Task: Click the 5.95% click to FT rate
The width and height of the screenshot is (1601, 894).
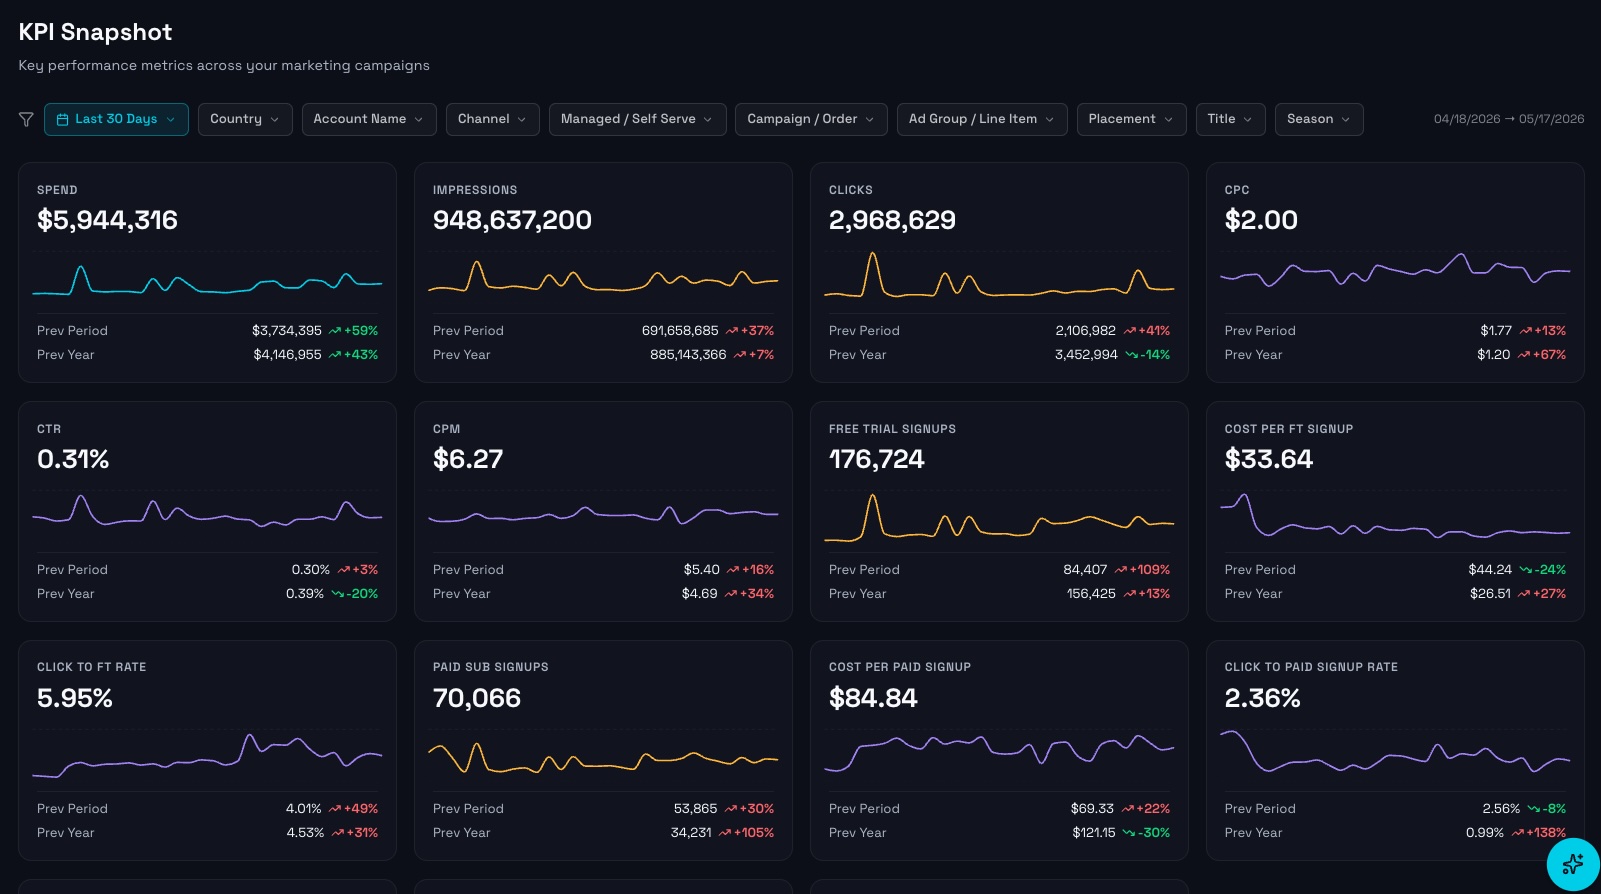Action: tap(75, 698)
